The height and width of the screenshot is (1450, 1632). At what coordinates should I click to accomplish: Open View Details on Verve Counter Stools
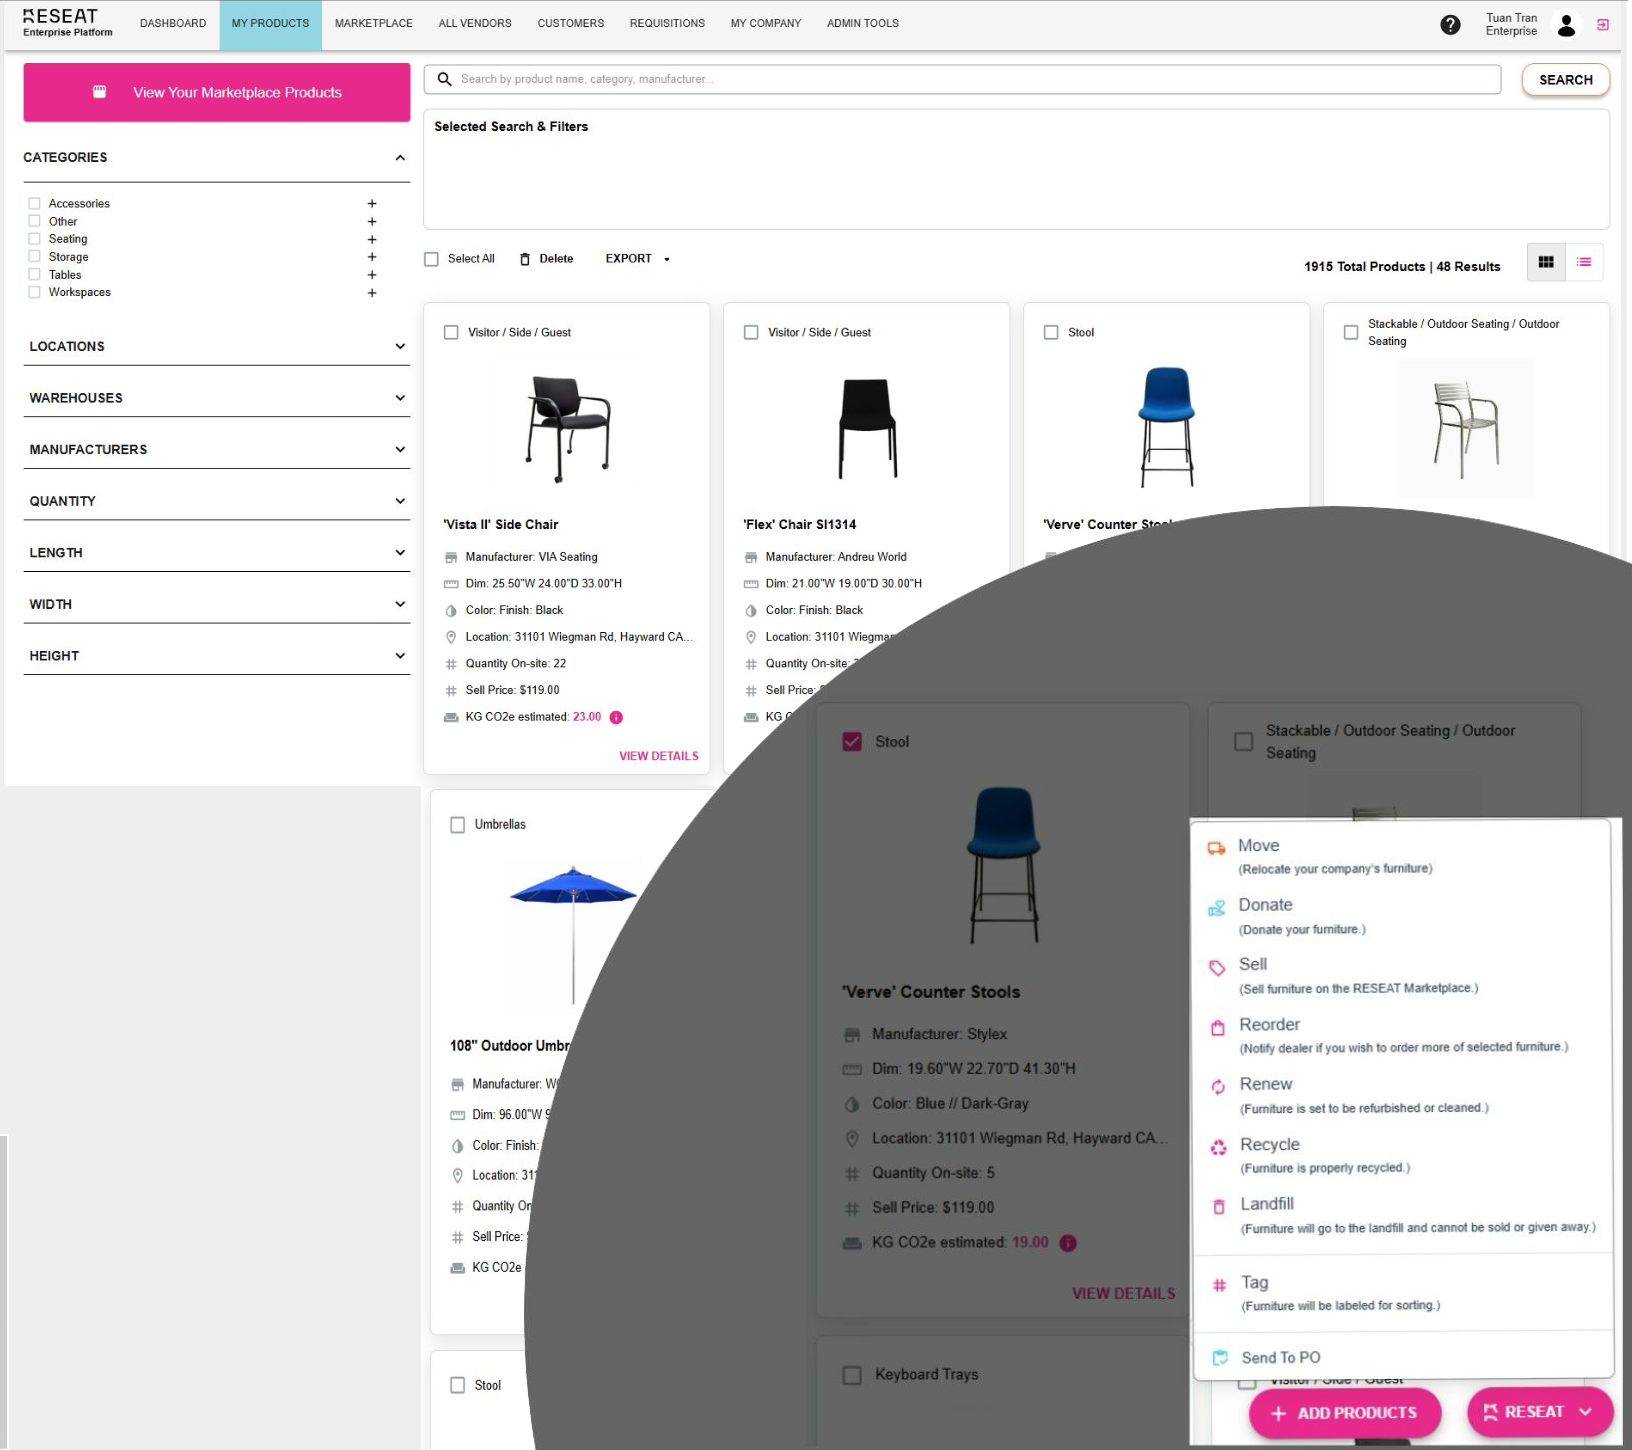(x=1124, y=1293)
